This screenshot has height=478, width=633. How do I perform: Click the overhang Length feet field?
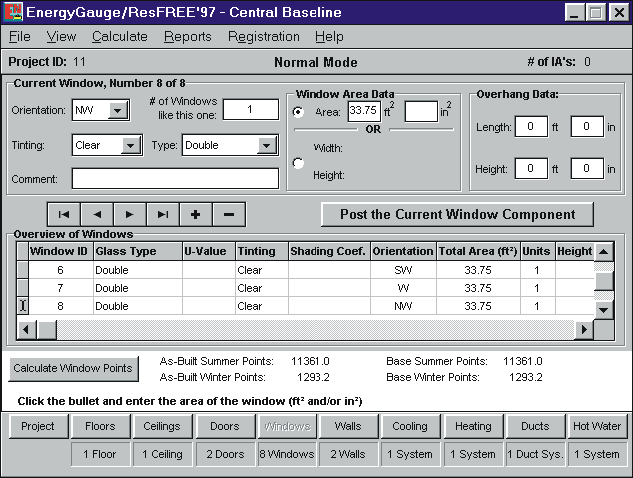point(531,126)
